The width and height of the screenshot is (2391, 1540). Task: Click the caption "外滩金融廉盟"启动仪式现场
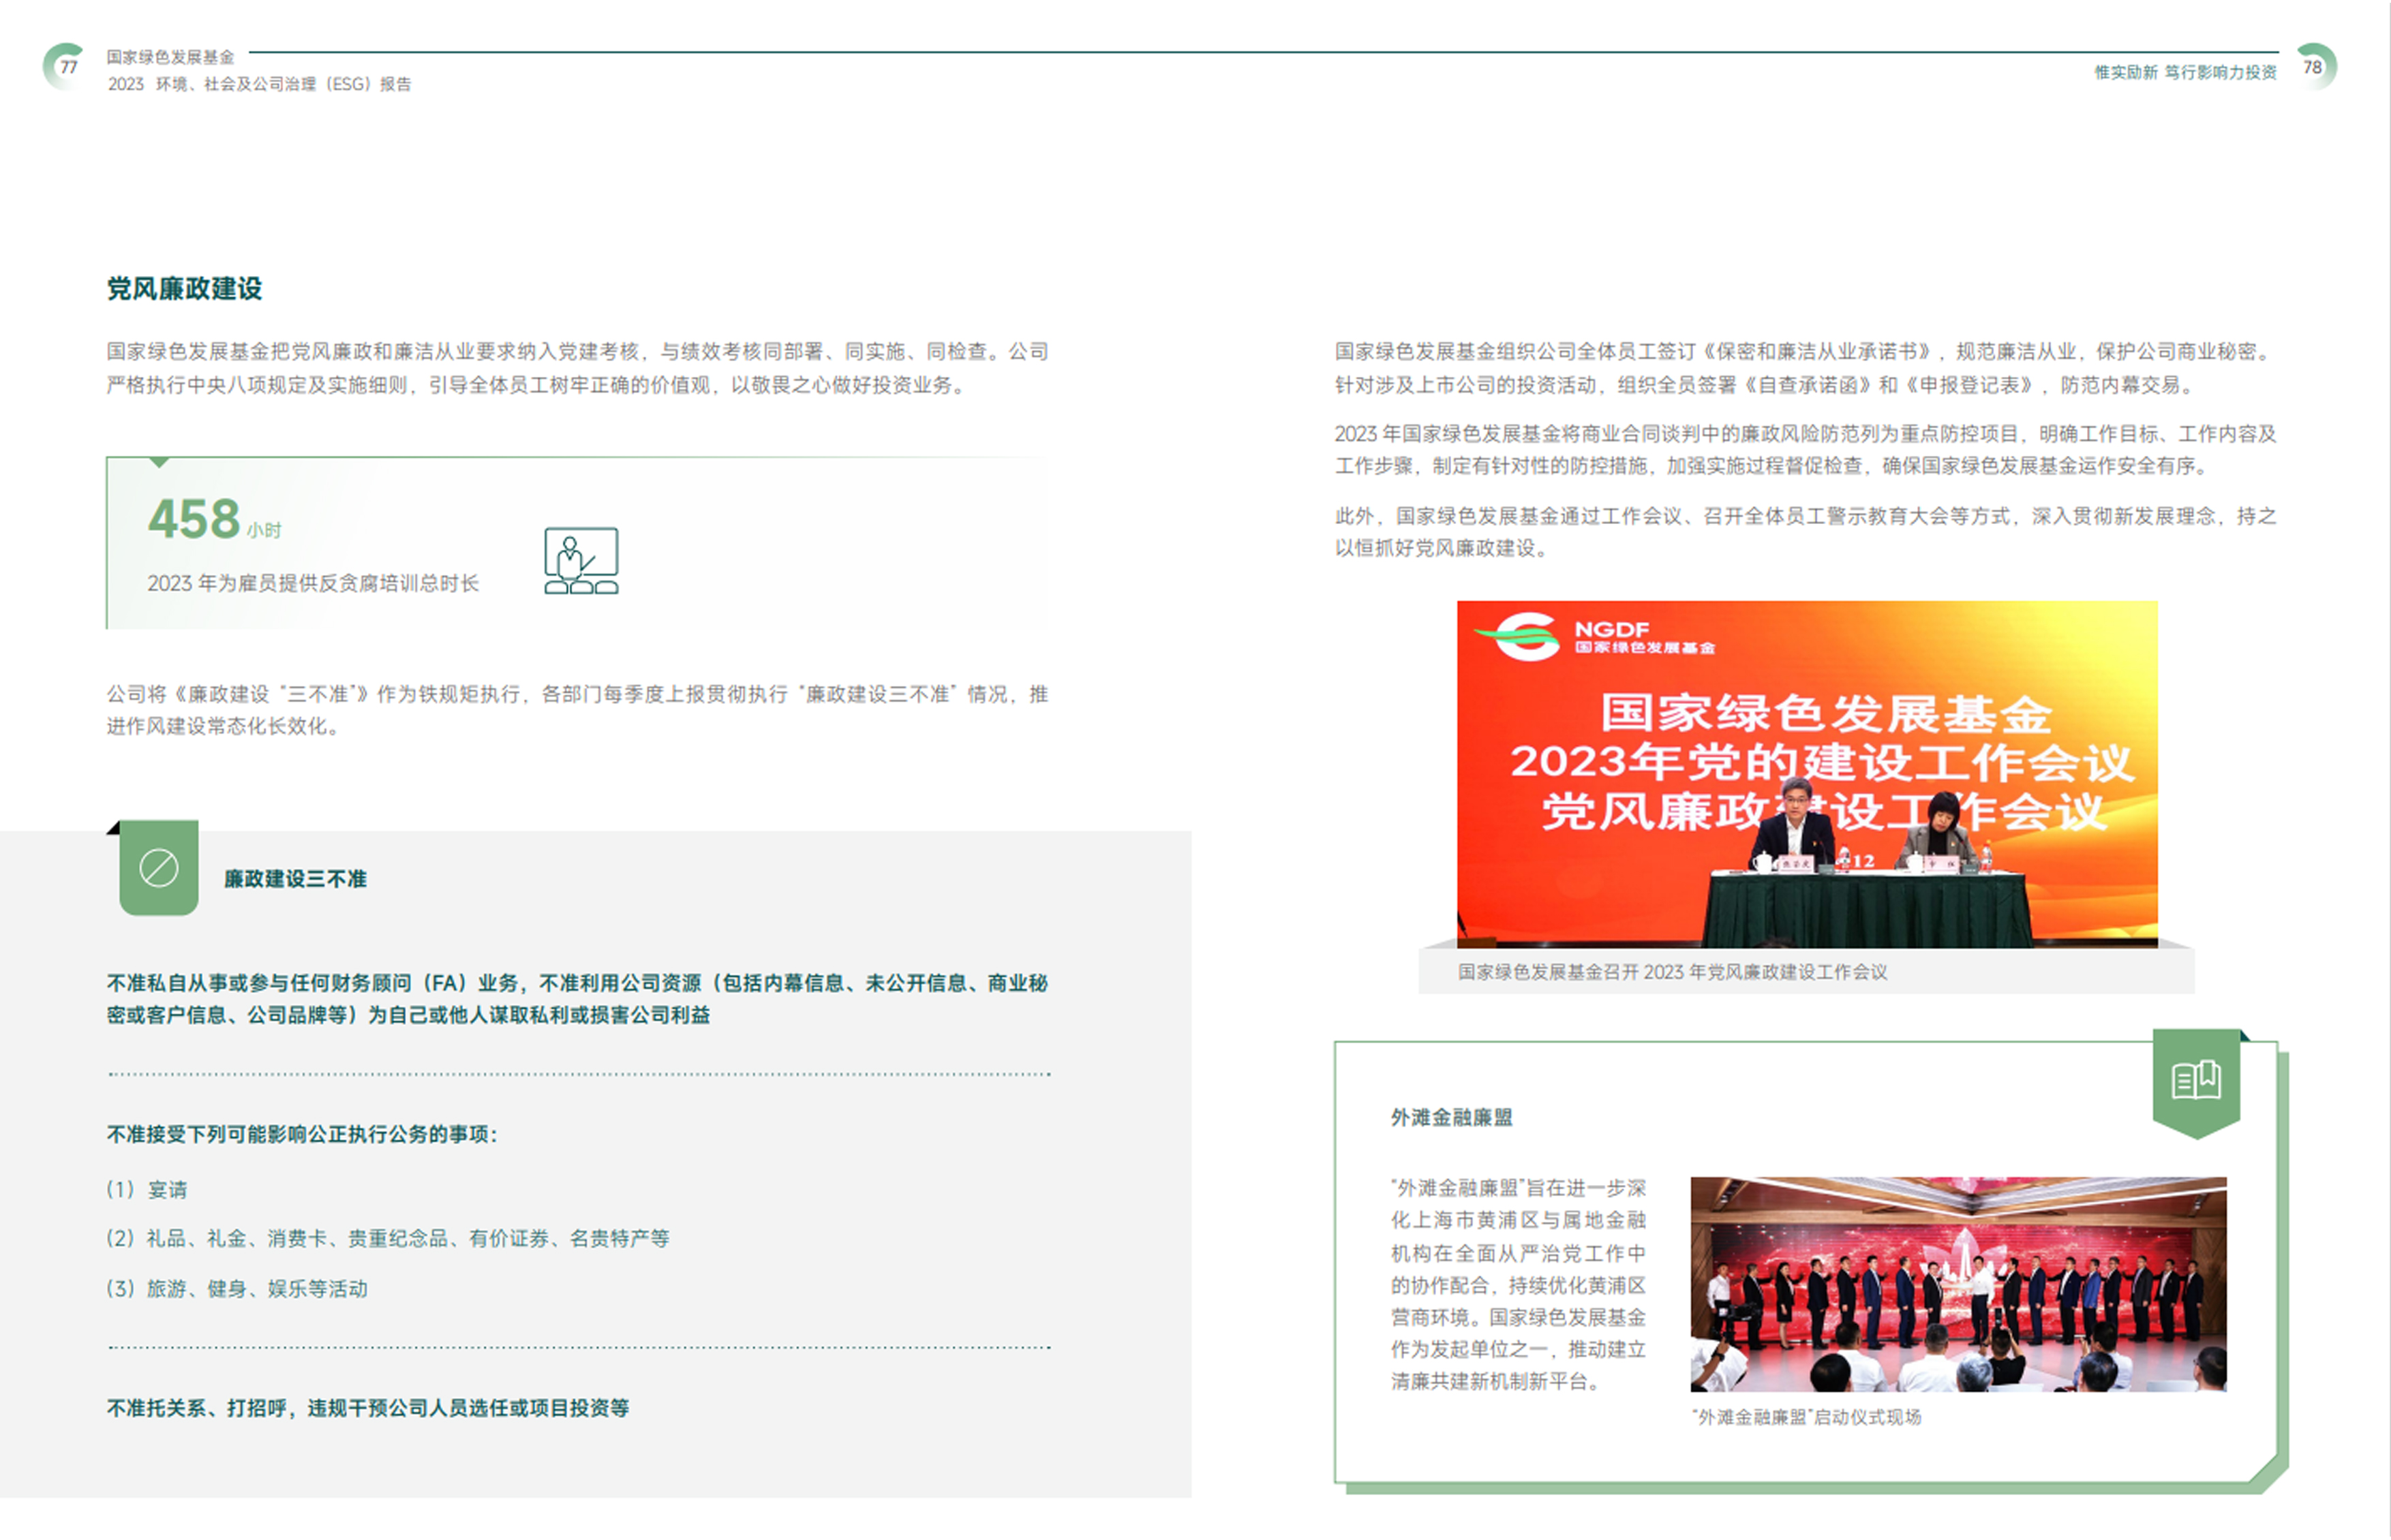tap(1806, 1417)
